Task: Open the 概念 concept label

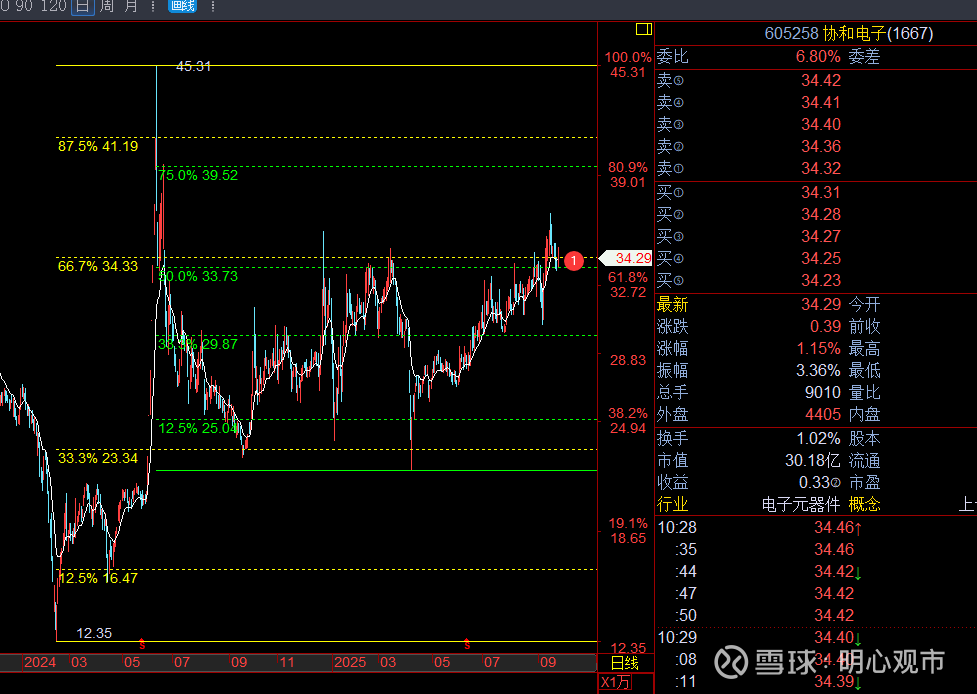Action: point(864,504)
